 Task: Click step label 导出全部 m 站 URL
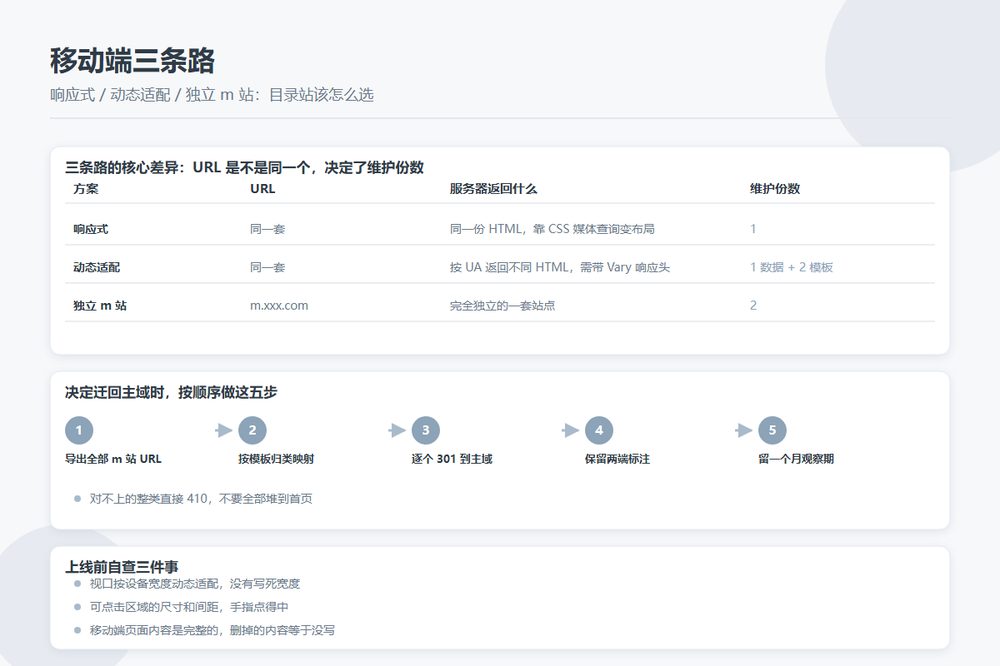(114, 459)
